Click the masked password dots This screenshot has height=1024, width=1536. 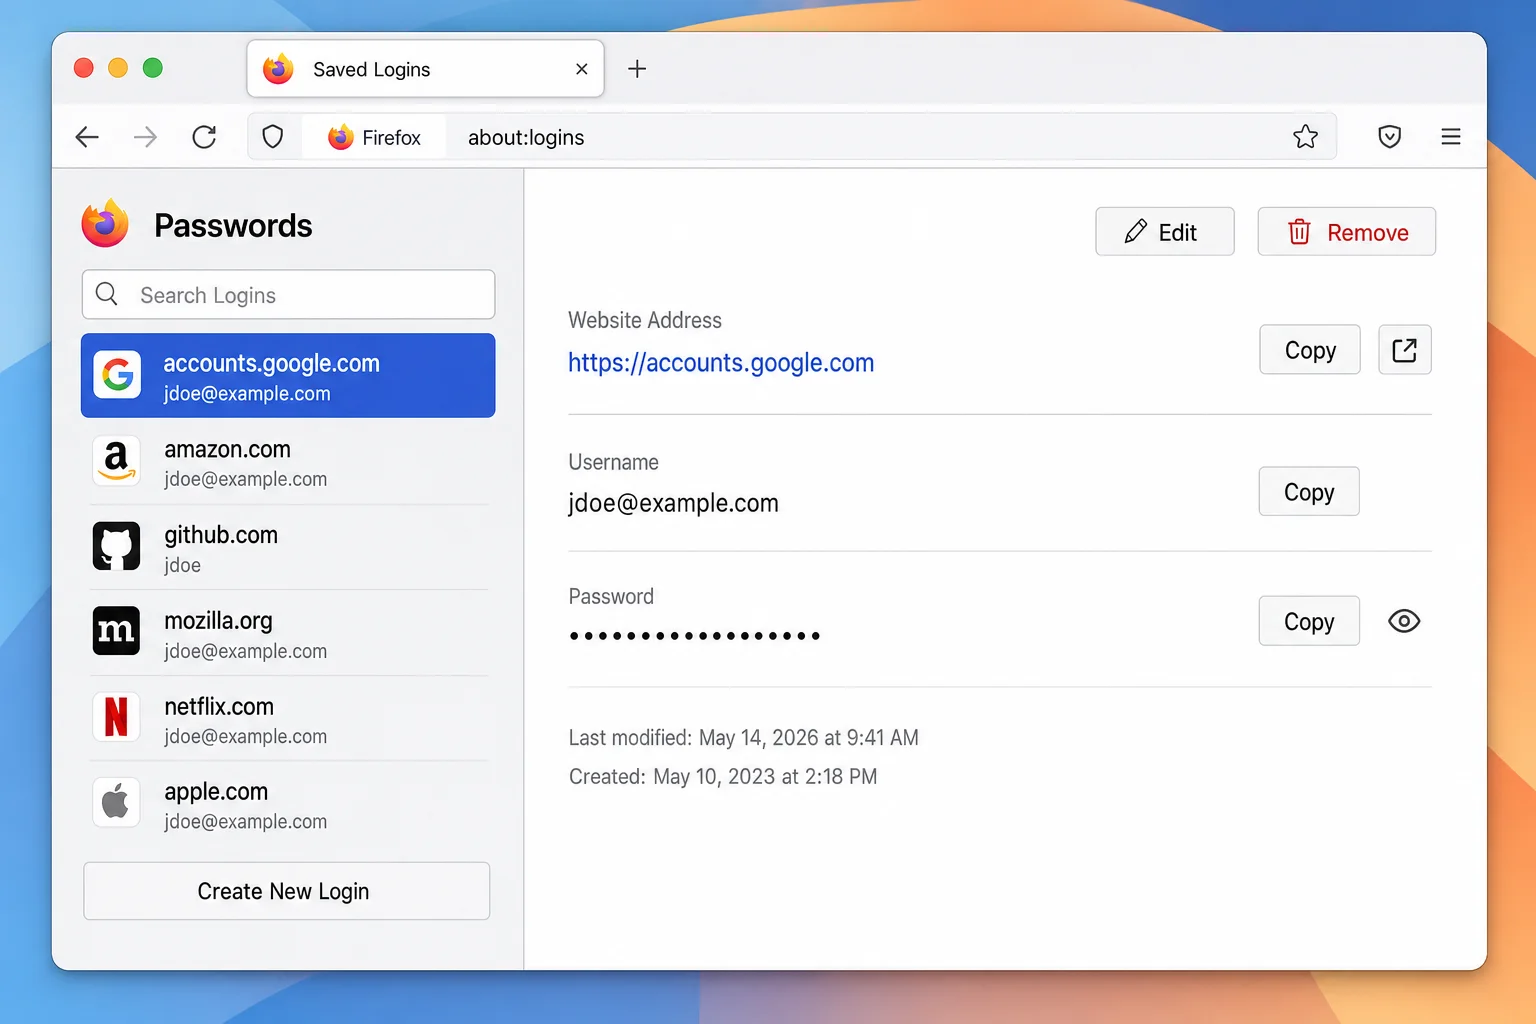(695, 636)
